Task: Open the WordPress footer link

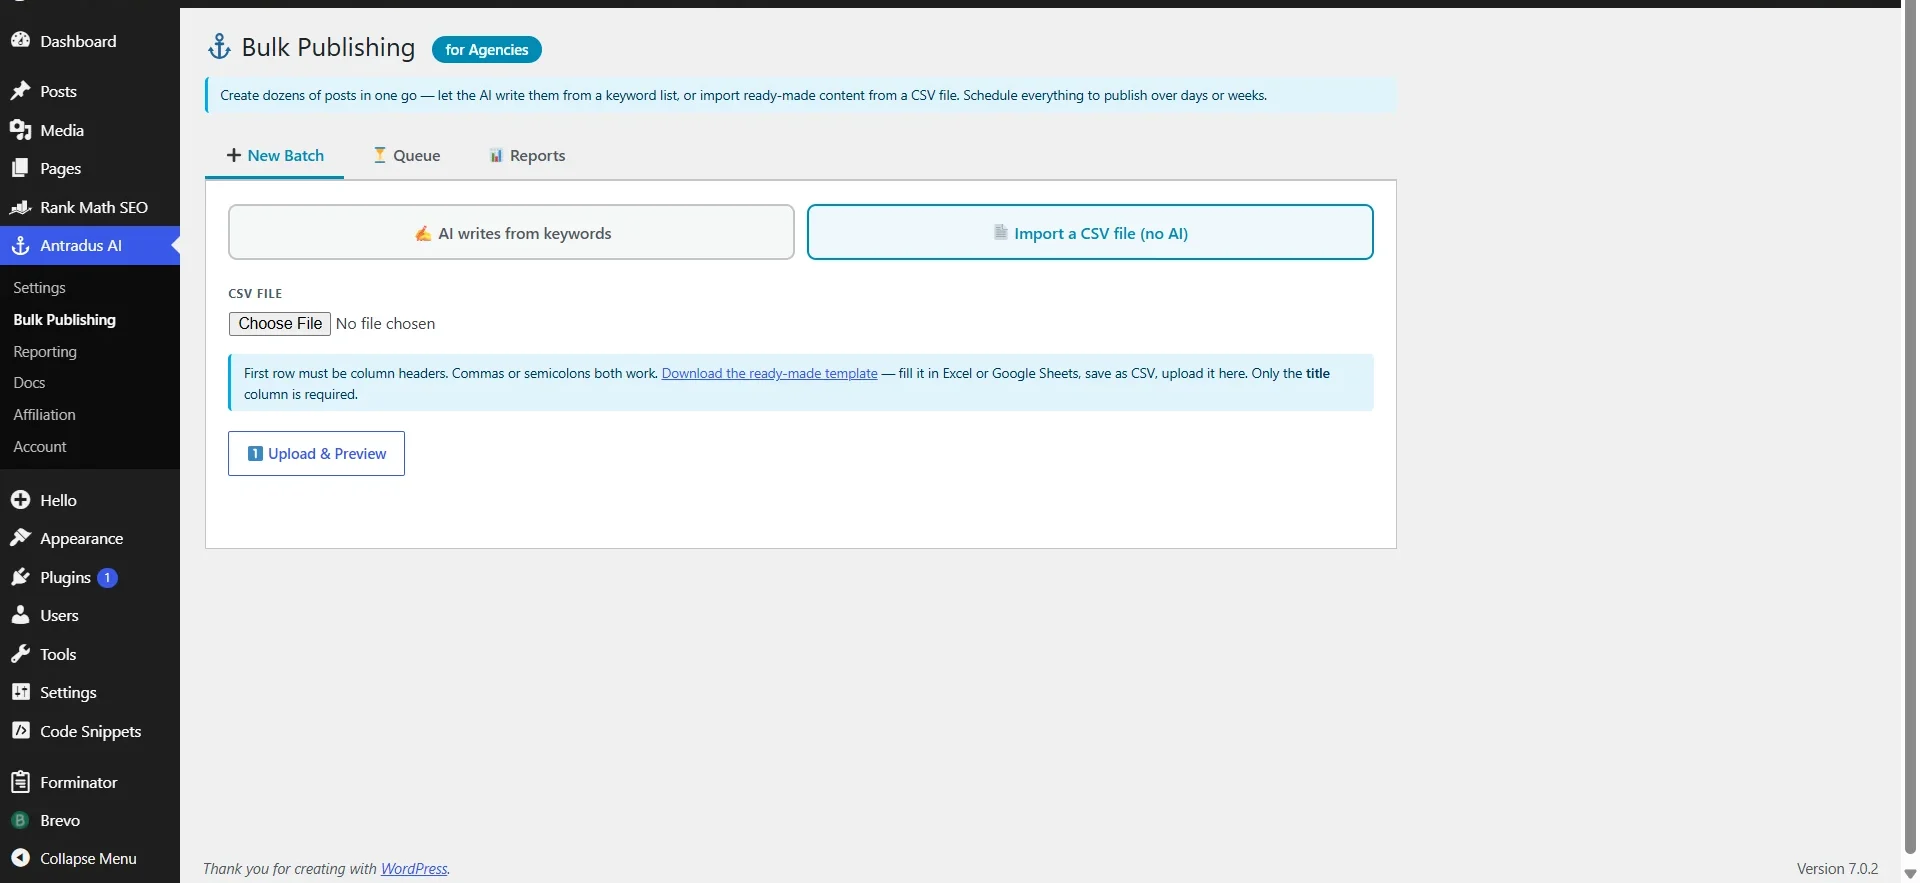Action: click(414, 869)
